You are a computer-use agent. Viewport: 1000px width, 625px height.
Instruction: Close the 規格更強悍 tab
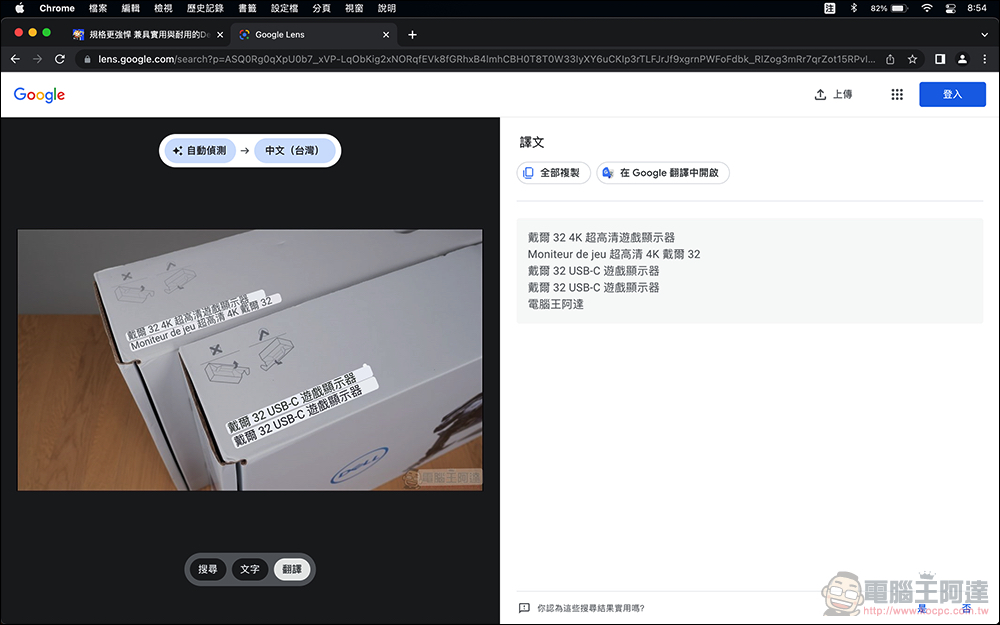pyautogui.click(x=220, y=35)
